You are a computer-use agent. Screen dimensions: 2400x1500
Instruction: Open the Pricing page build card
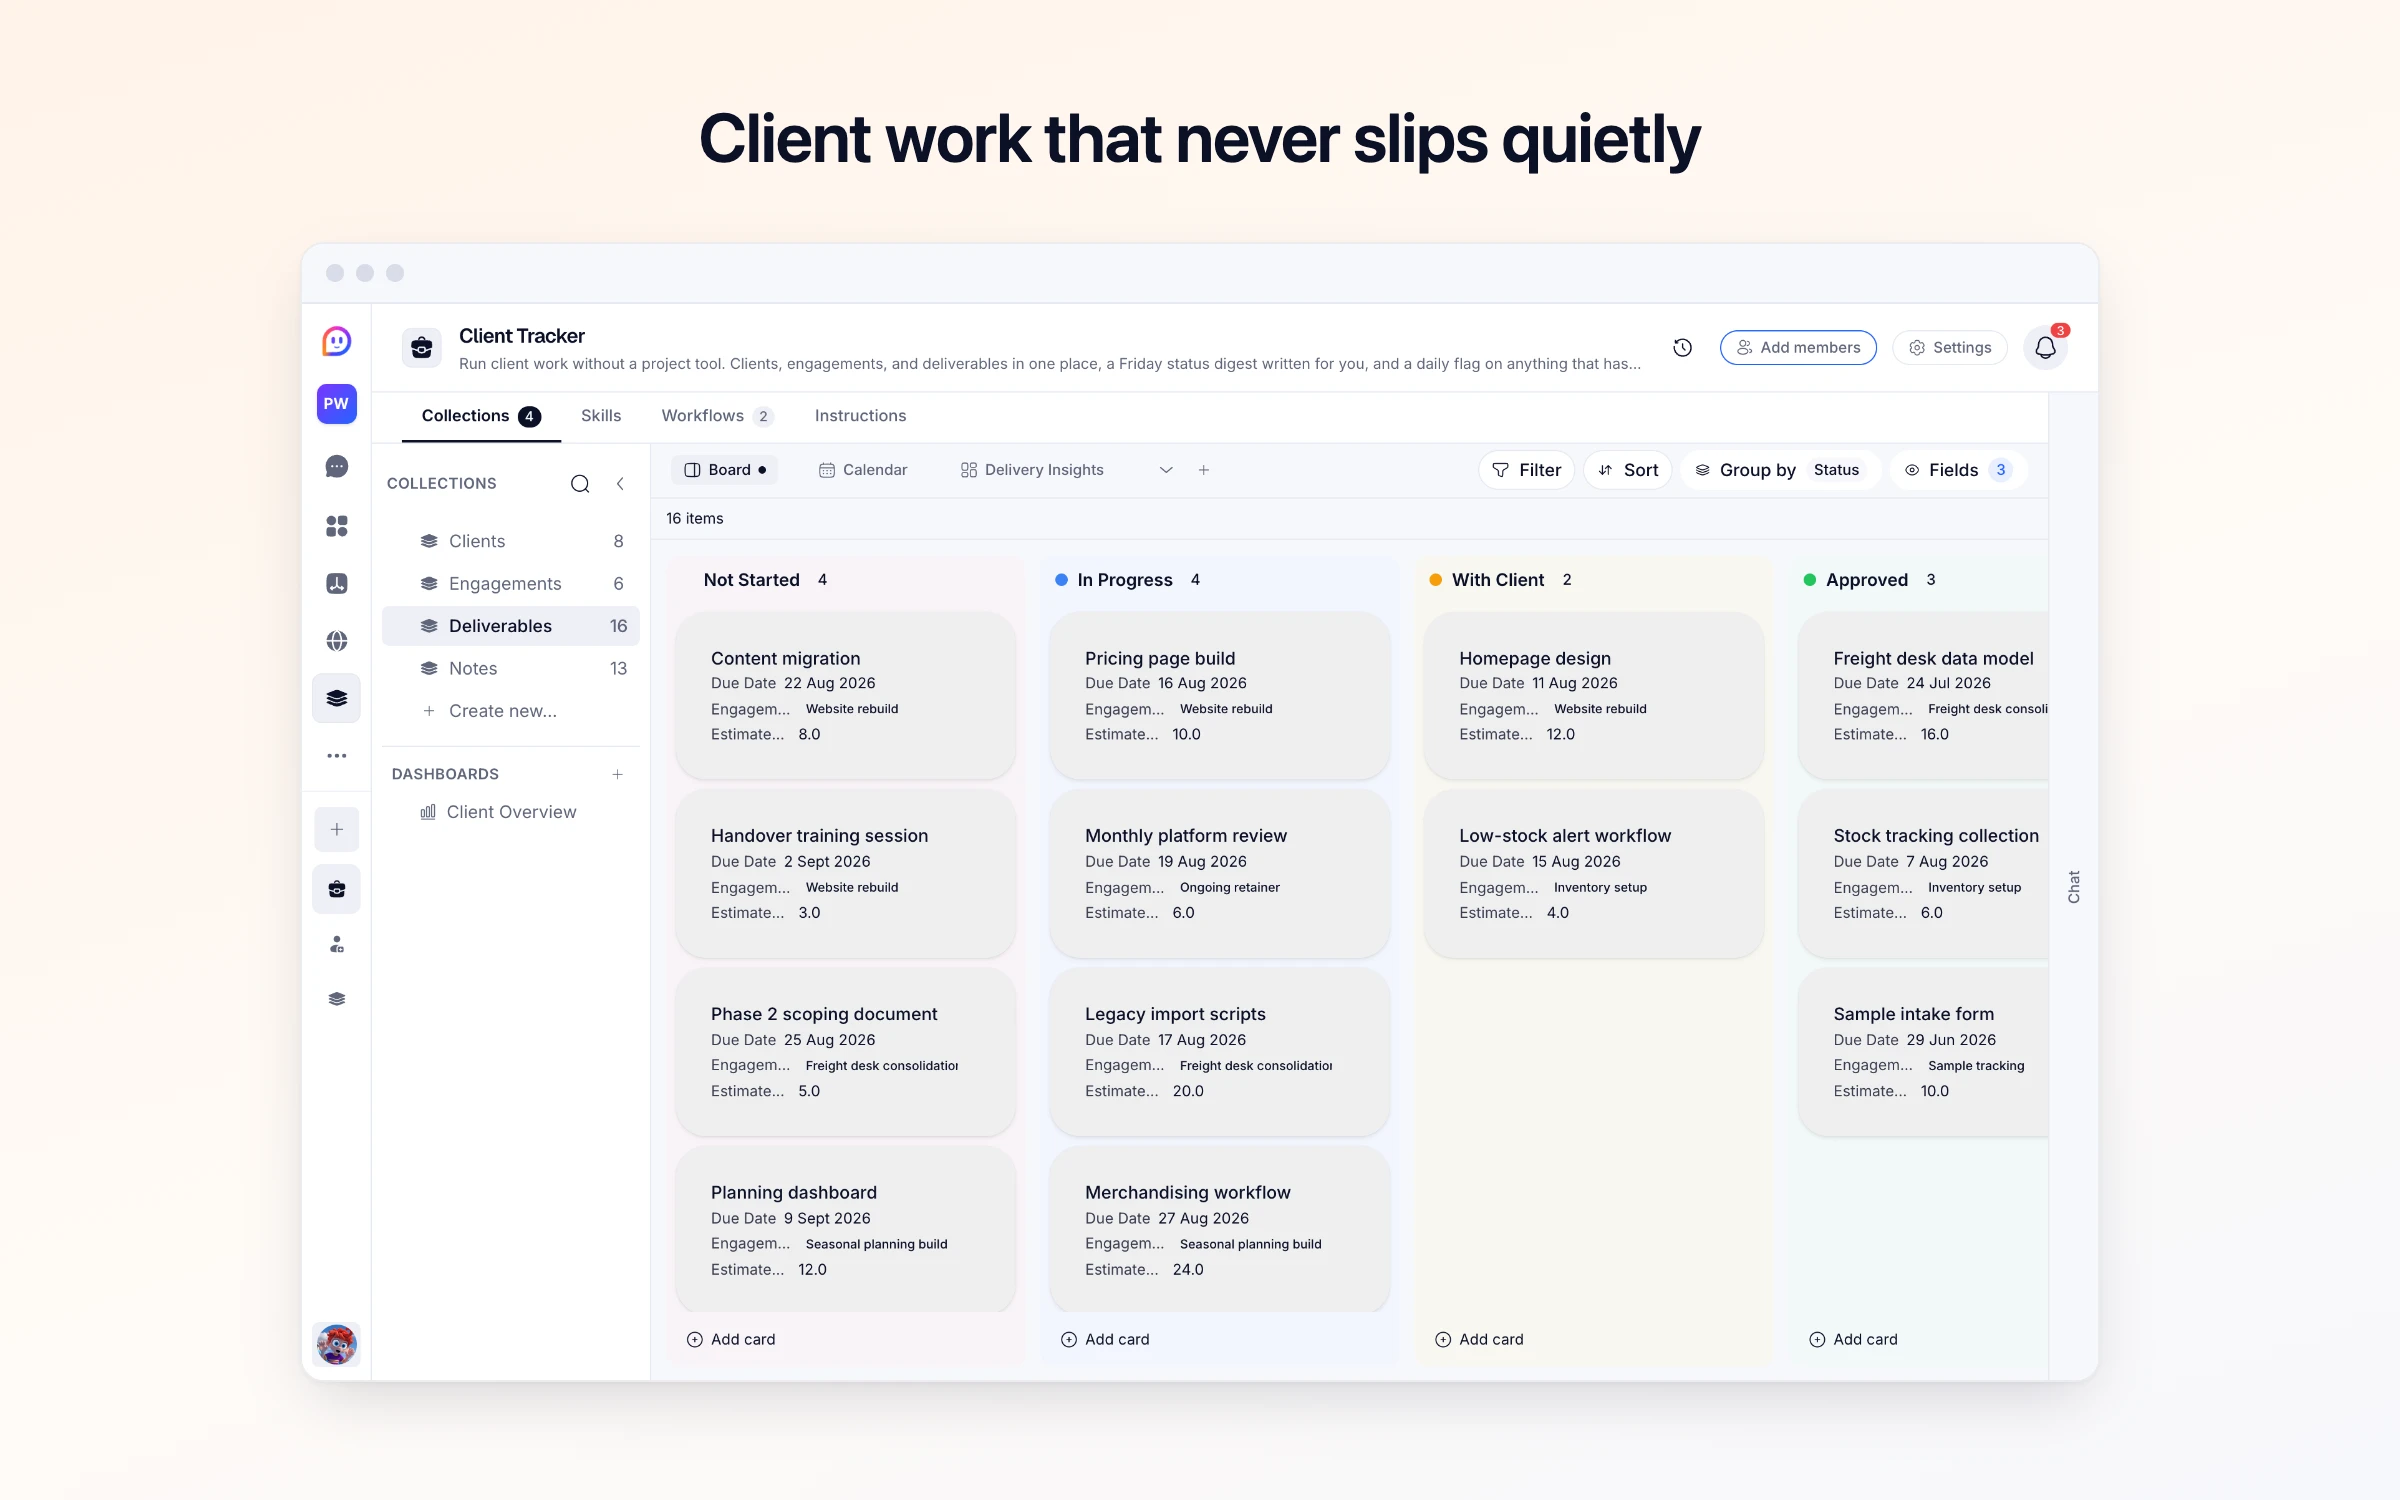(x=1220, y=696)
